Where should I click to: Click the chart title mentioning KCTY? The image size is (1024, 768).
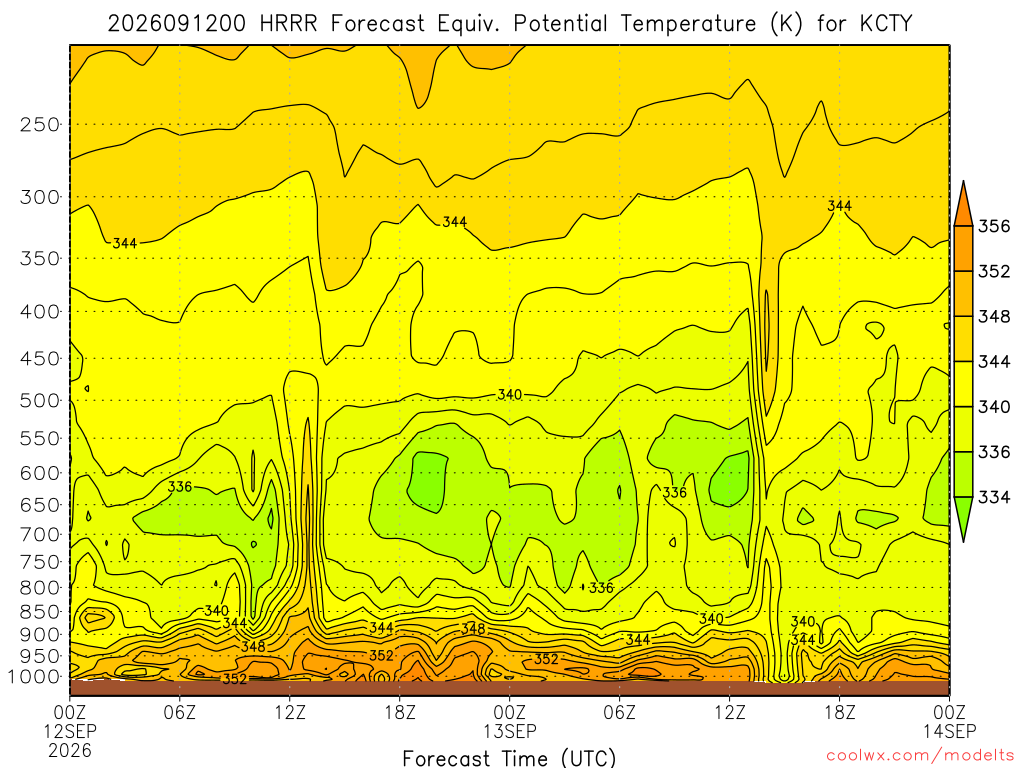(509, 24)
